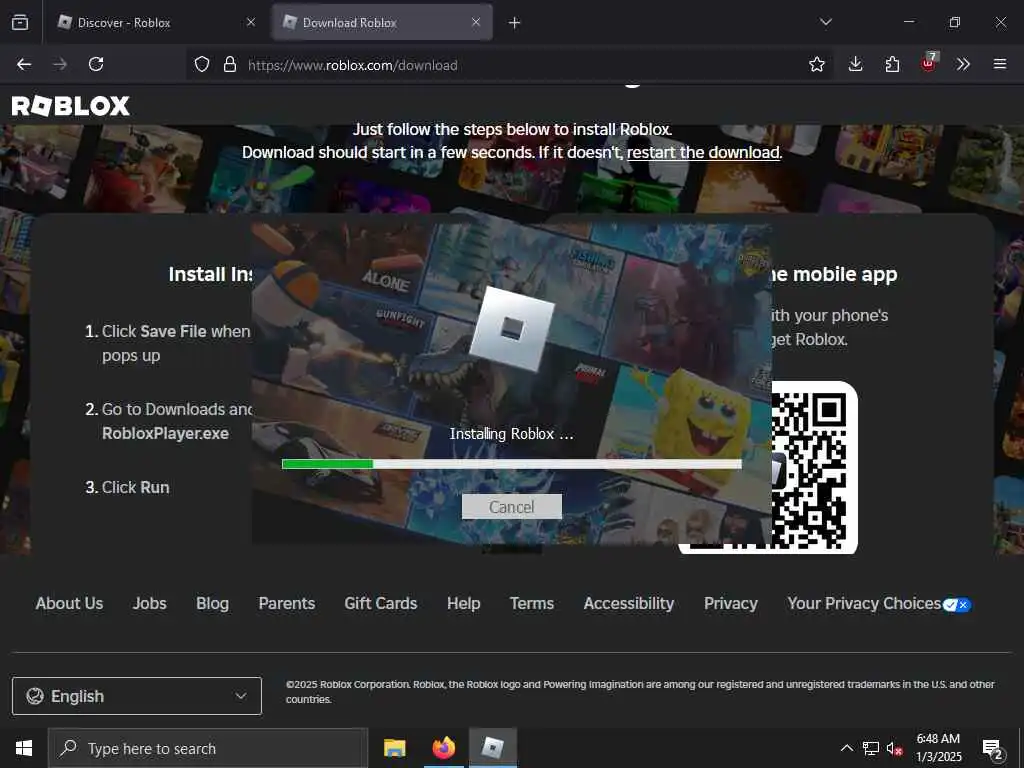
Task: Open the Gift Cards footer link
Action: (381, 603)
